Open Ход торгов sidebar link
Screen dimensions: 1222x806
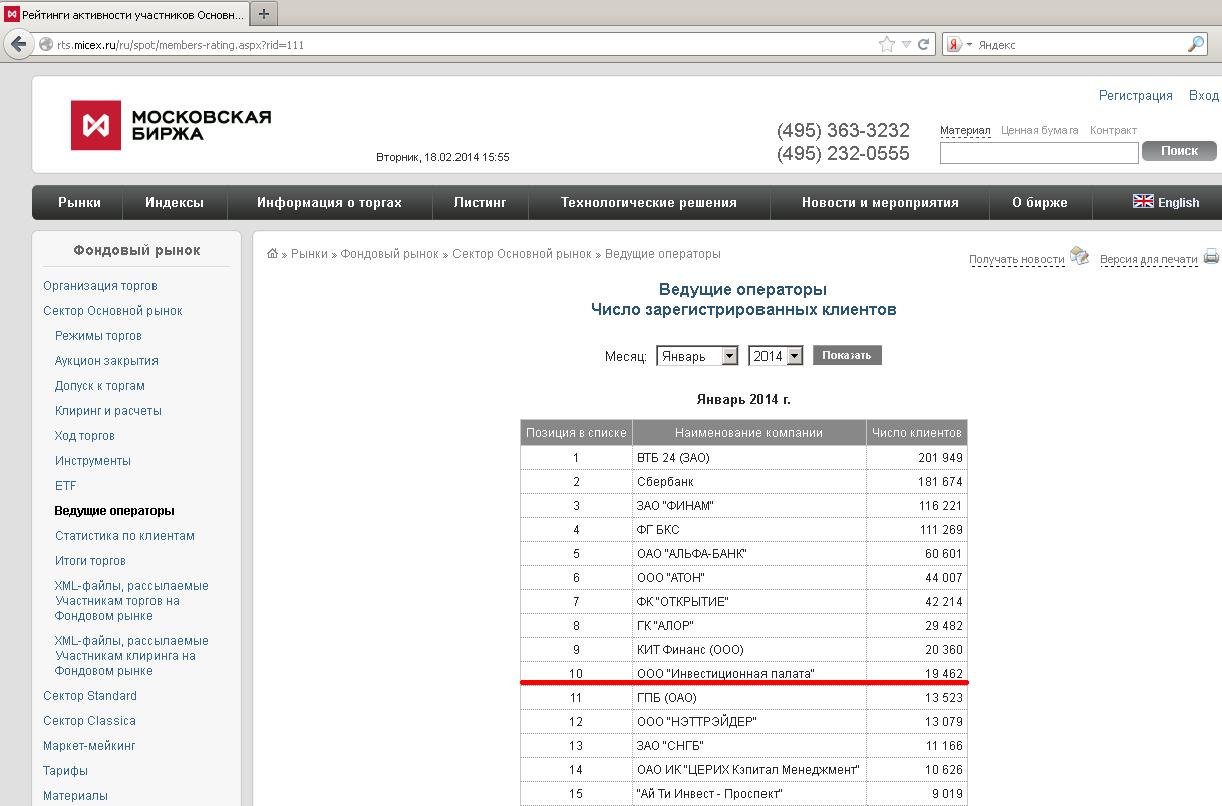coord(85,436)
